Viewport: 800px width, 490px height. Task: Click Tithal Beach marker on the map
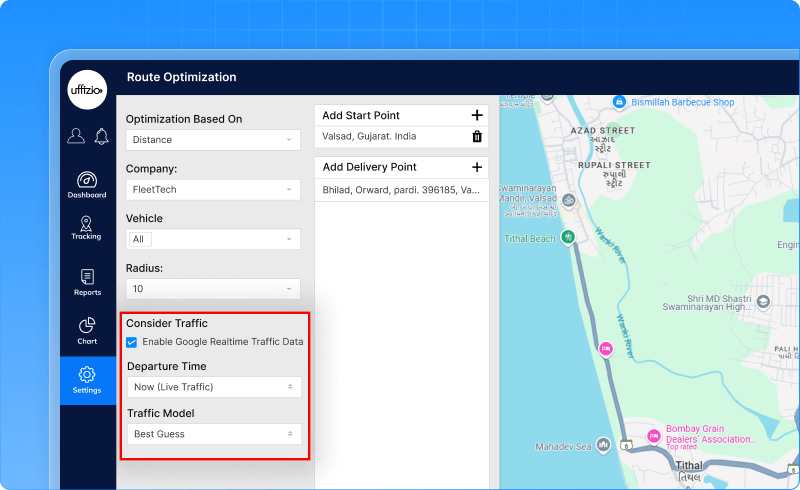567,238
